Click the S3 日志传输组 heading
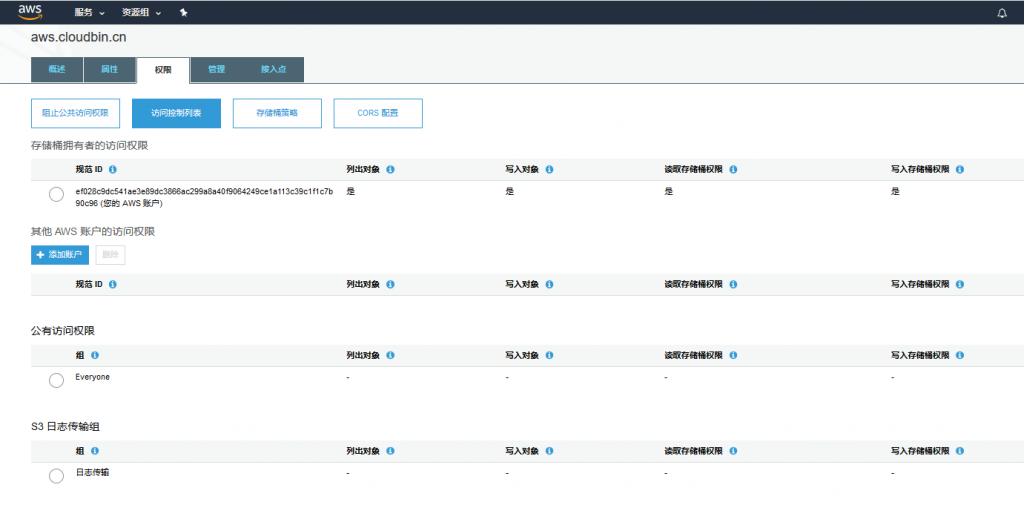The image size is (1024, 522). tap(65, 427)
